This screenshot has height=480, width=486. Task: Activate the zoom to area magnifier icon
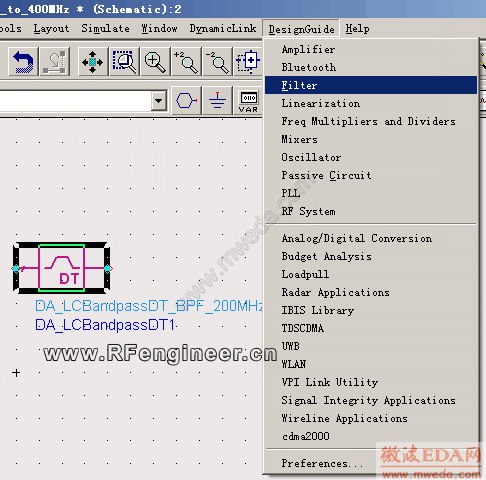(124, 62)
